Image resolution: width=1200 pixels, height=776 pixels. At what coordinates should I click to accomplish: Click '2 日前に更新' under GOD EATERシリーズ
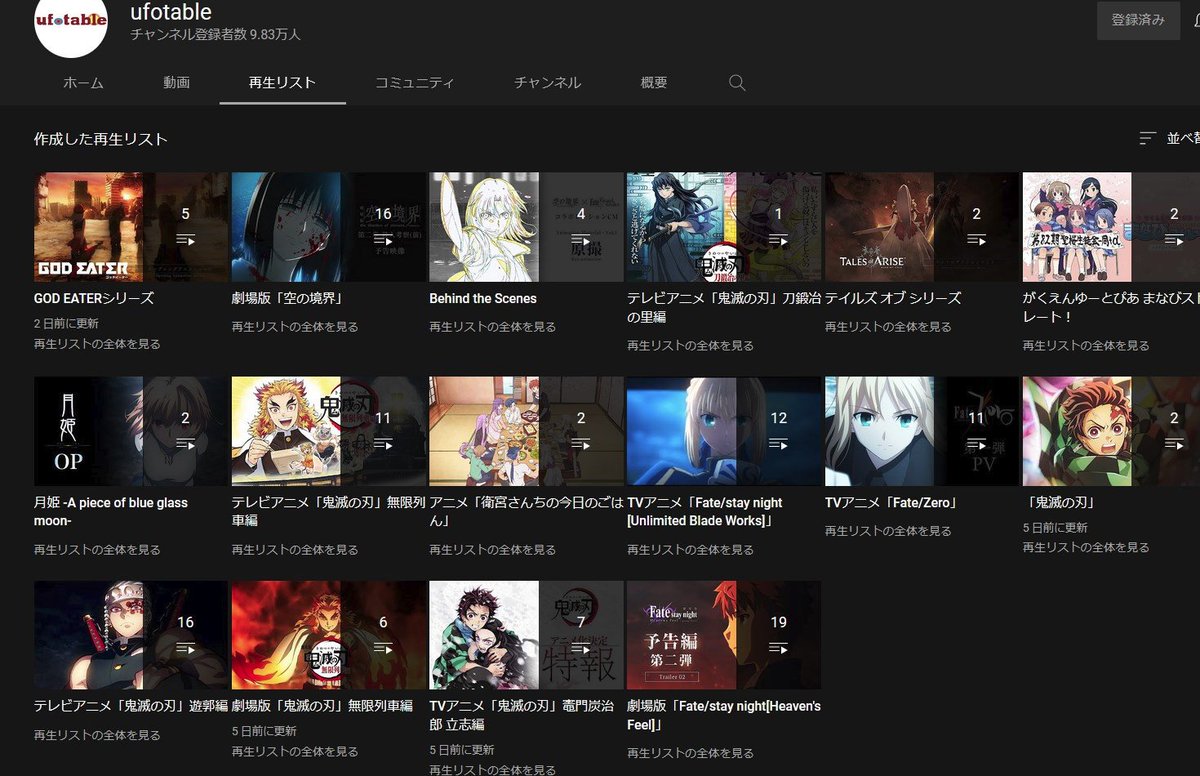pyautogui.click(x=66, y=324)
